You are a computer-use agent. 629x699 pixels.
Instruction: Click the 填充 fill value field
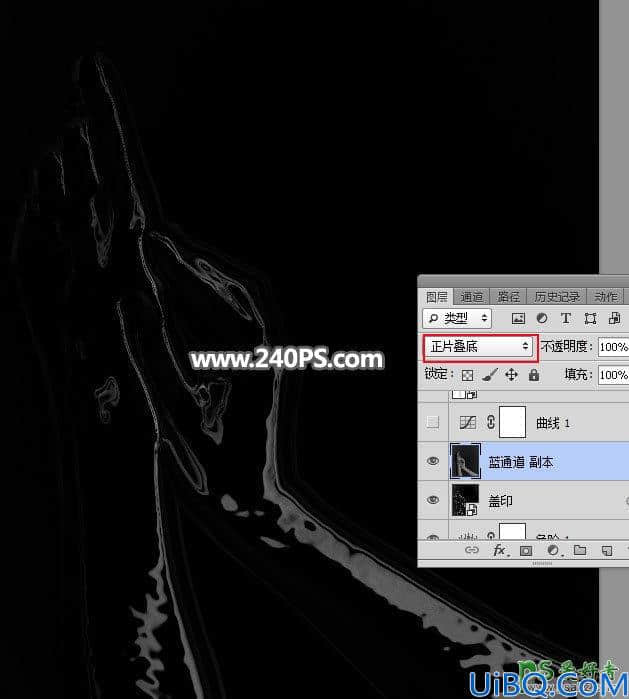pyautogui.click(x=613, y=375)
